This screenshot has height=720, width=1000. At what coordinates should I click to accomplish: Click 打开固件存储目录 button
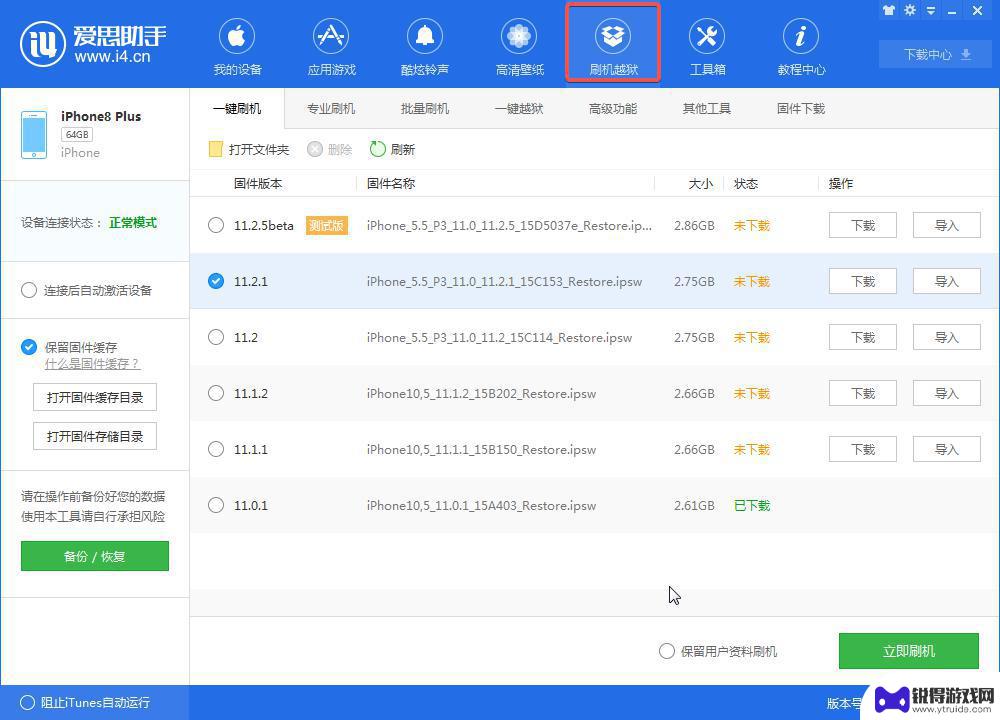pos(94,436)
